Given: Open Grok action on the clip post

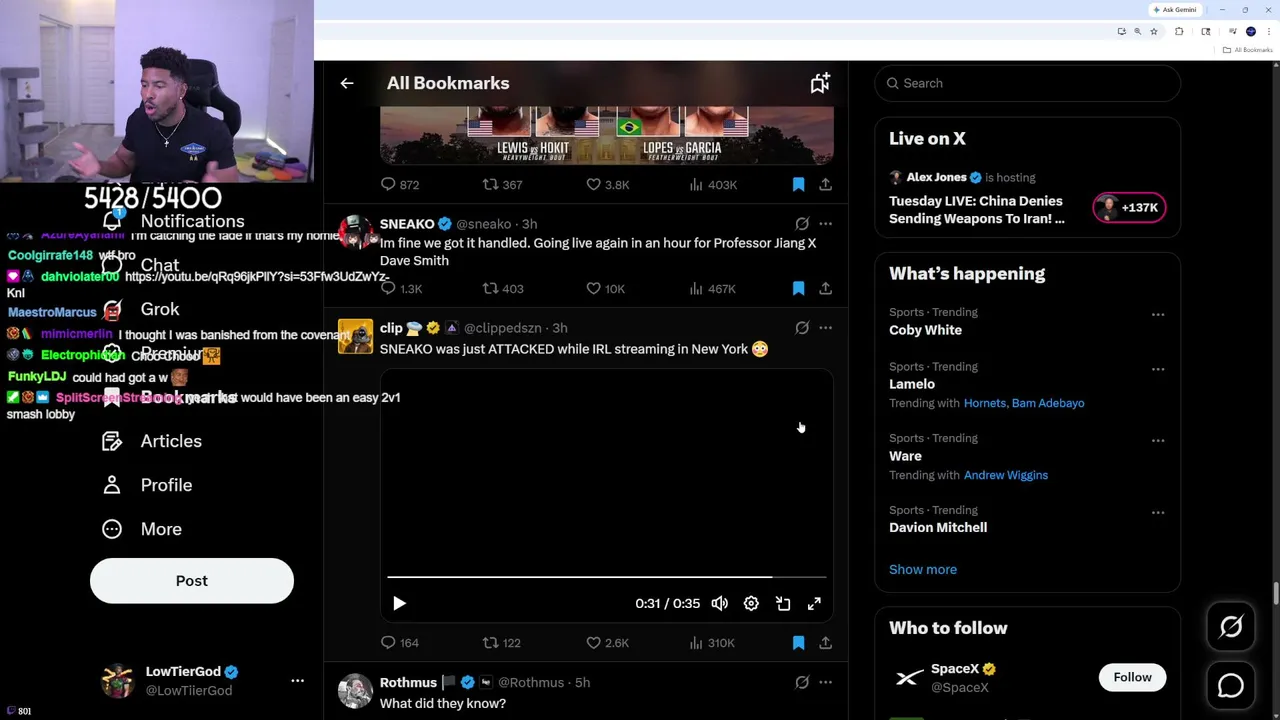Looking at the screenshot, I should (802, 328).
